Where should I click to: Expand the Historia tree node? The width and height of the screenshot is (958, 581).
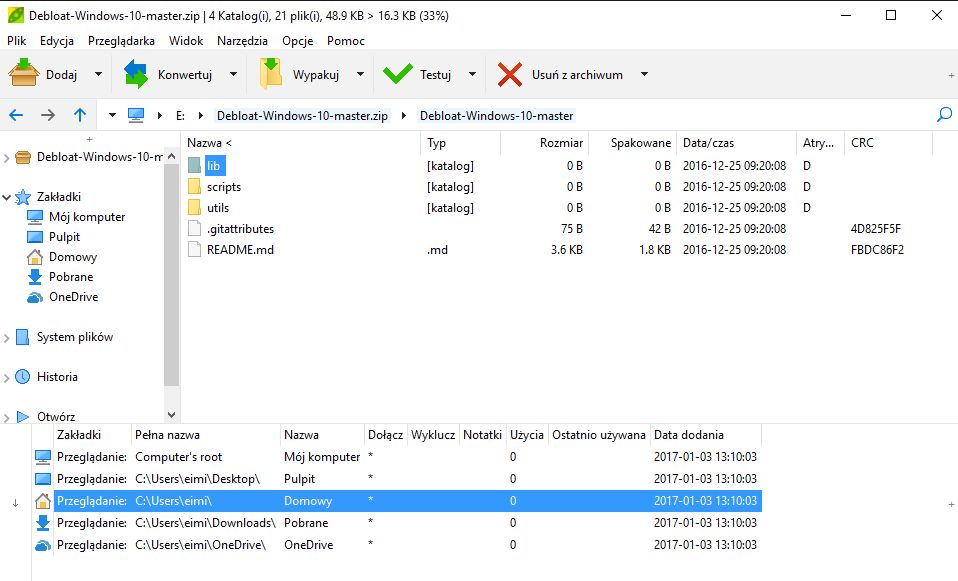pos(7,378)
